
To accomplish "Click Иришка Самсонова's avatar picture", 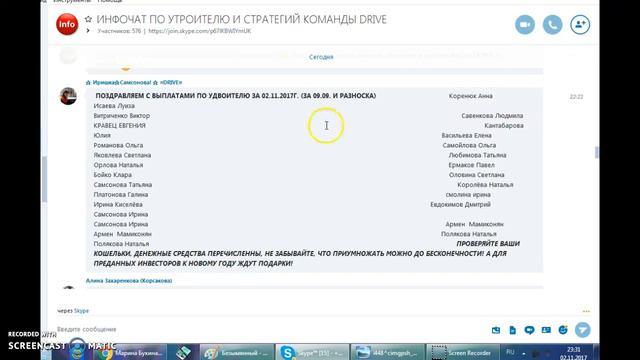I will 68,96.
